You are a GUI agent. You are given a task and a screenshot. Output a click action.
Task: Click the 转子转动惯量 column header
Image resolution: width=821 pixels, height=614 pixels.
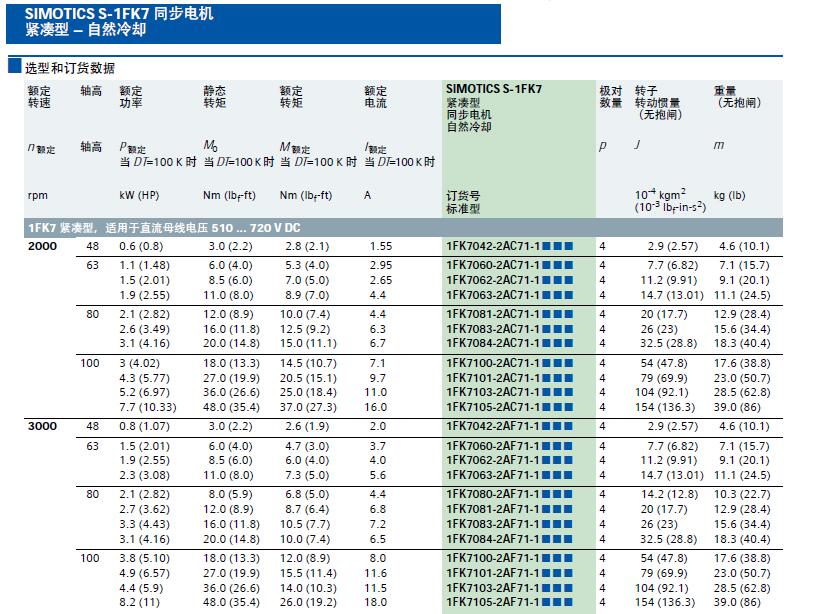click(x=657, y=102)
